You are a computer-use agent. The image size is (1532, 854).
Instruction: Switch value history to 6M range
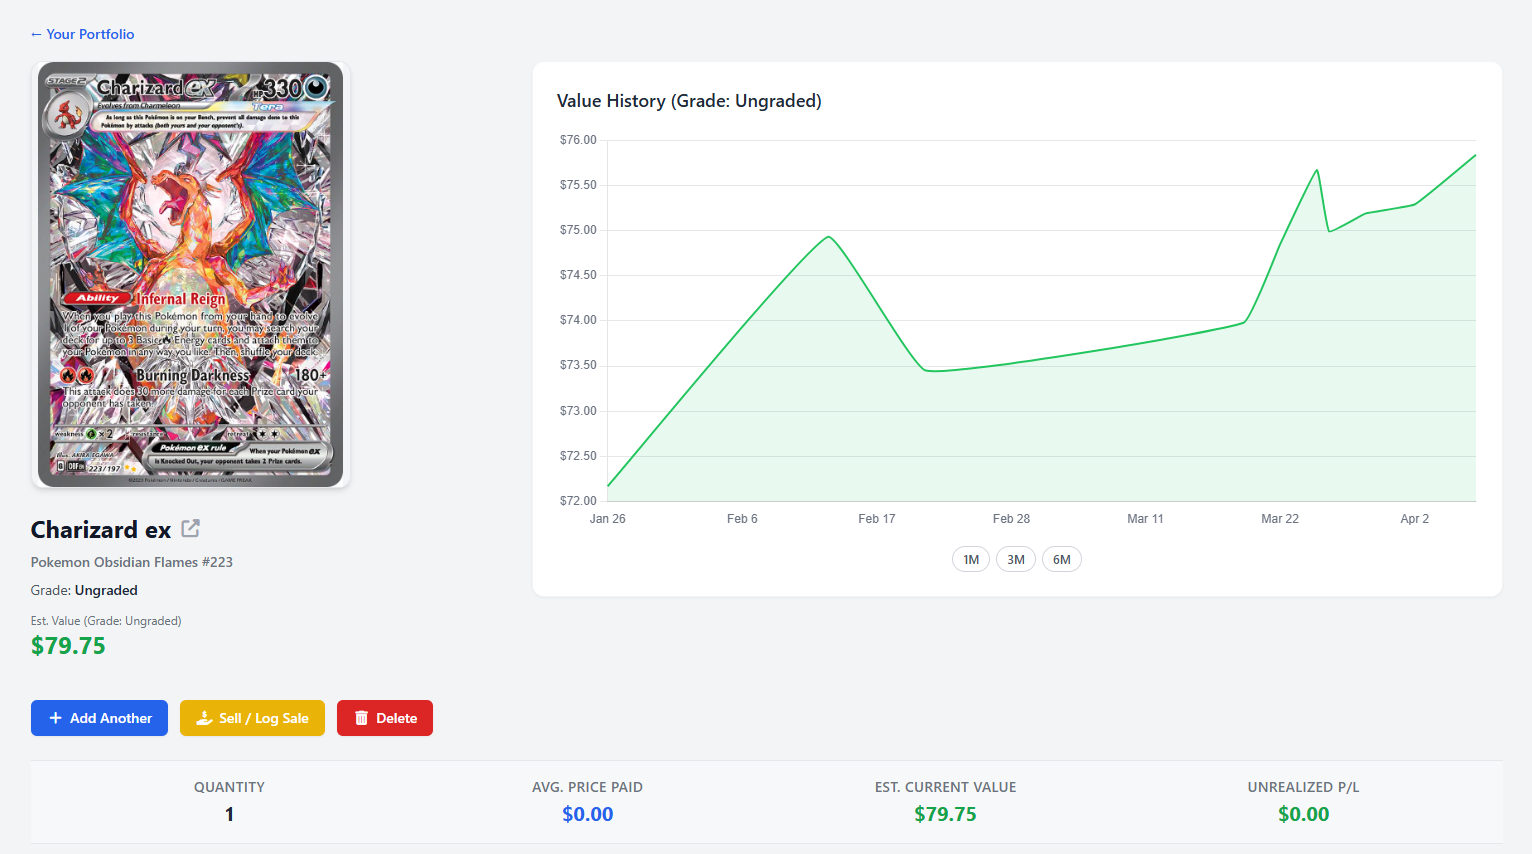pos(1062,559)
